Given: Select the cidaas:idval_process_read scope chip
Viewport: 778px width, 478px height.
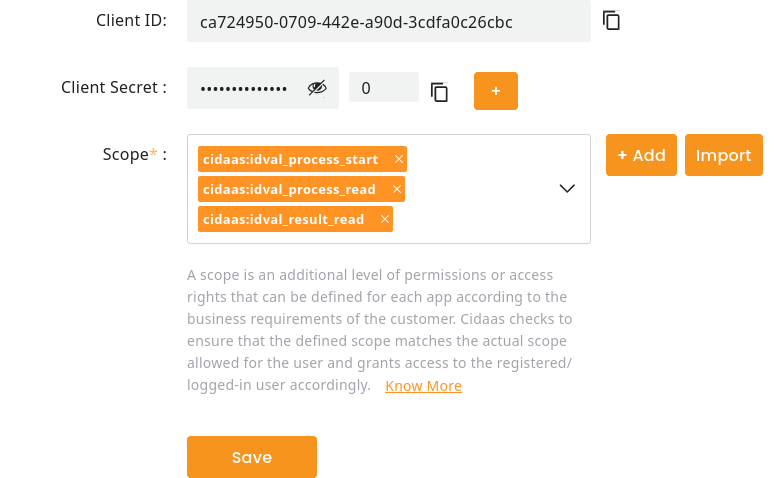Looking at the screenshot, I should (289, 189).
